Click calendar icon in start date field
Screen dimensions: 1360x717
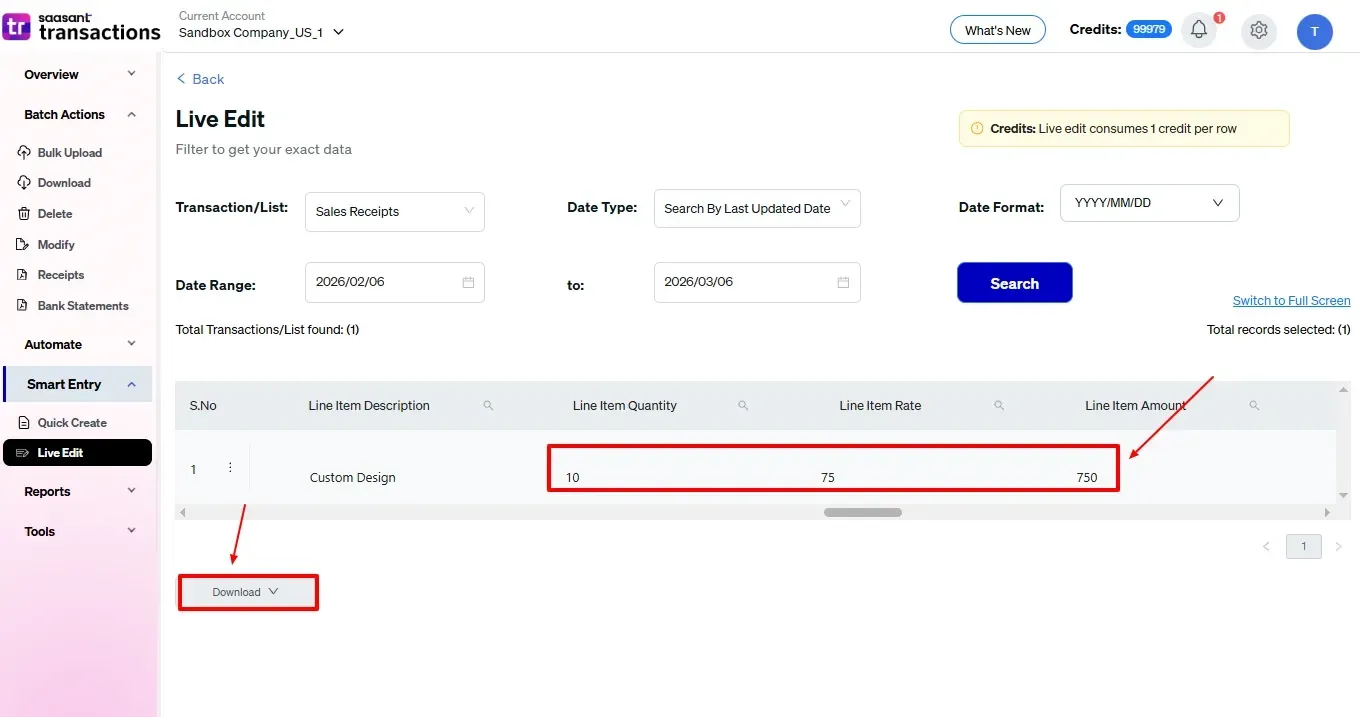click(x=468, y=283)
